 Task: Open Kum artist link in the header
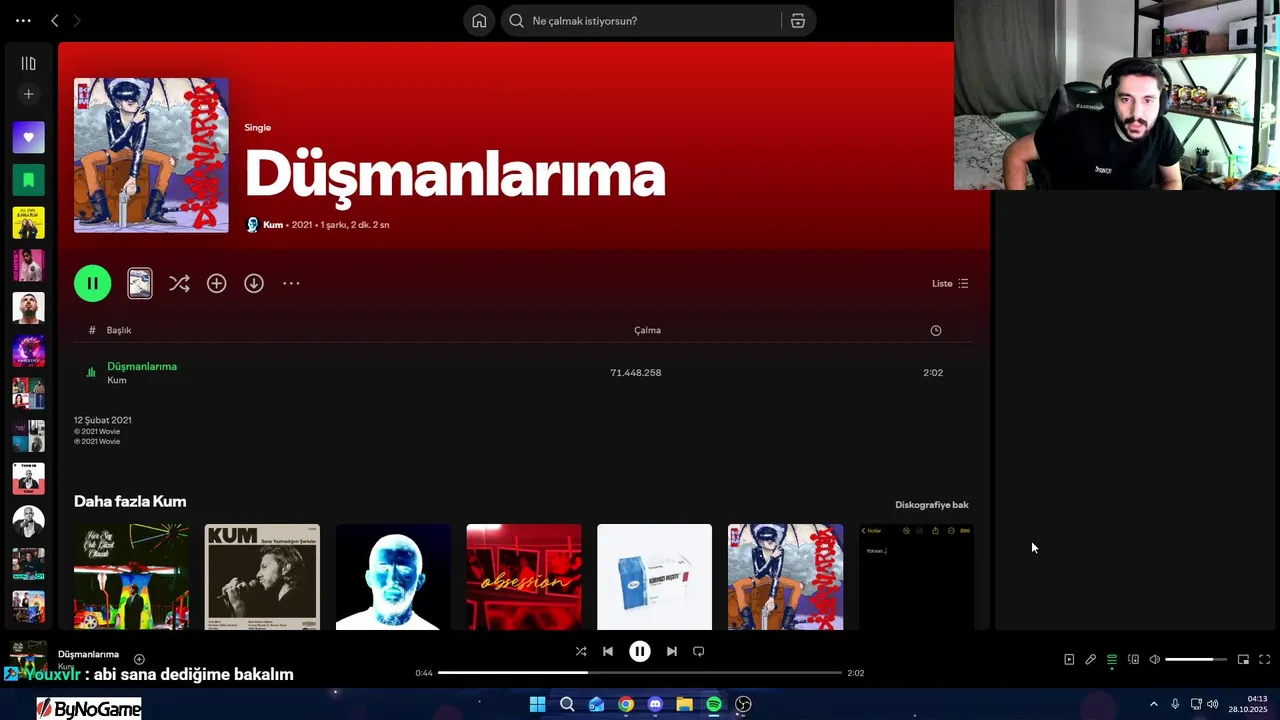tap(273, 225)
